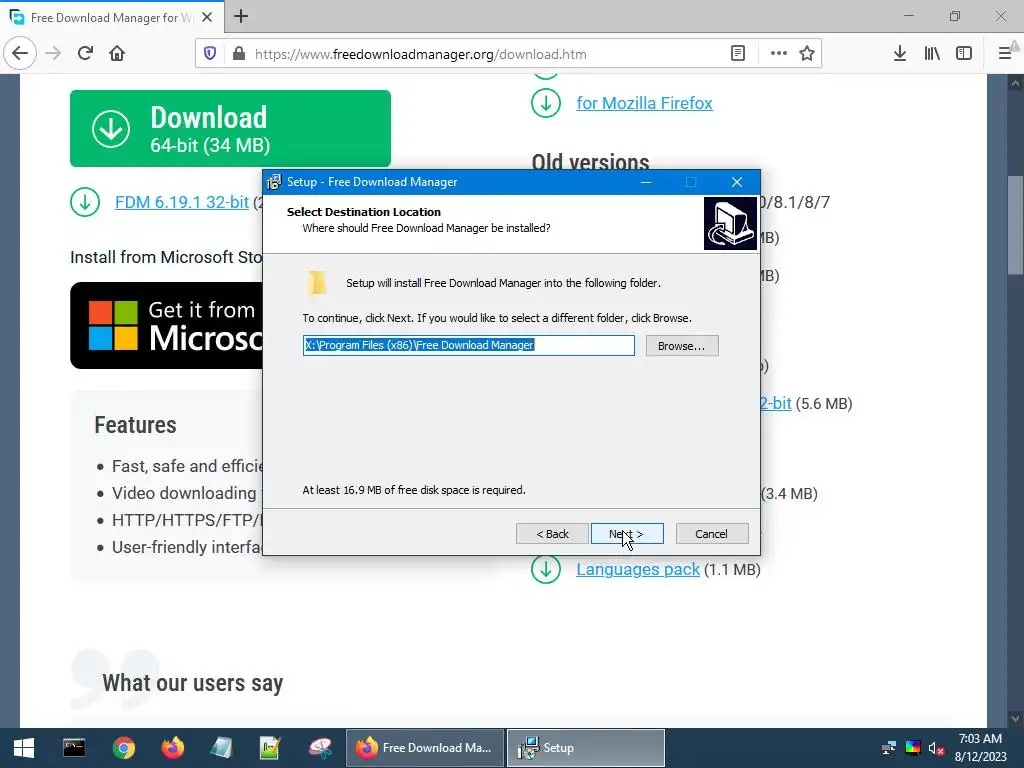Open the Browse folder dialog

[x=682, y=345]
